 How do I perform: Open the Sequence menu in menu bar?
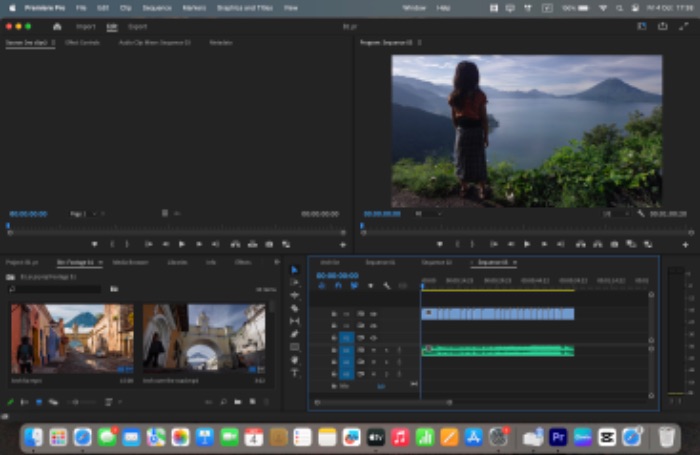[157, 8]
